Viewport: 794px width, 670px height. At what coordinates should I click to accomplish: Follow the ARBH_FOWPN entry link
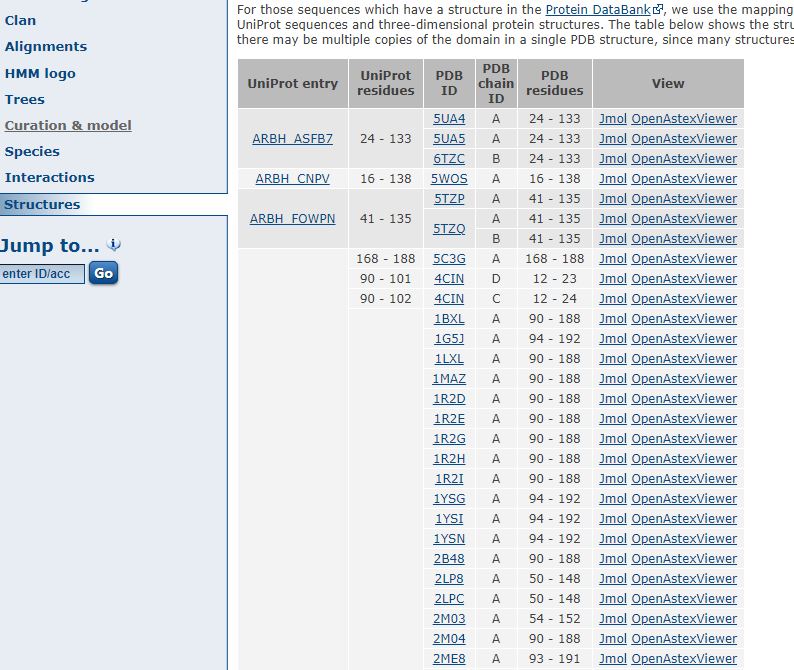292,219
